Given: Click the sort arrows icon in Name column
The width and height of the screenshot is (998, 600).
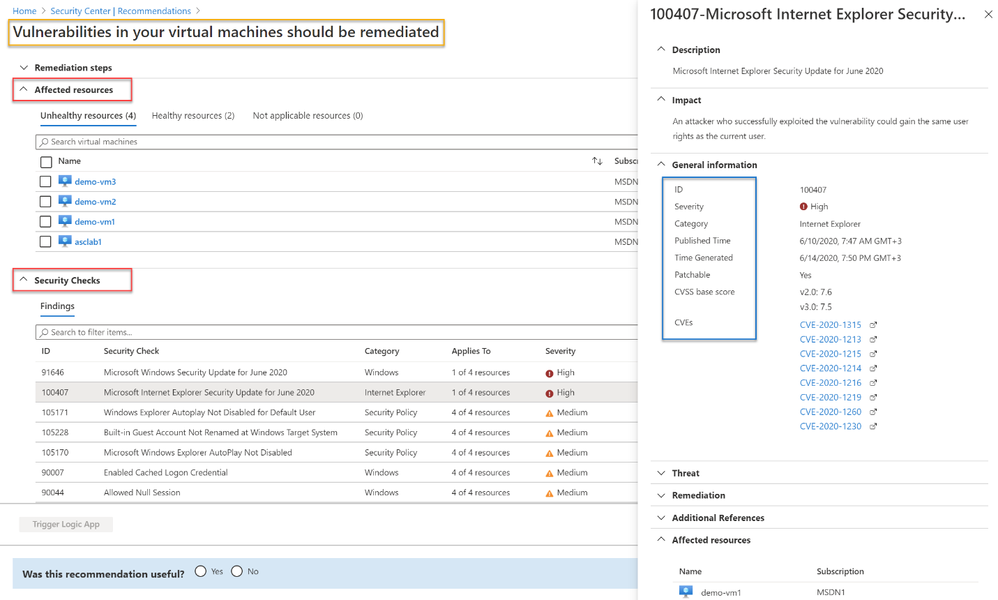Looking at the screenshot, I should [x=597, y=161].
